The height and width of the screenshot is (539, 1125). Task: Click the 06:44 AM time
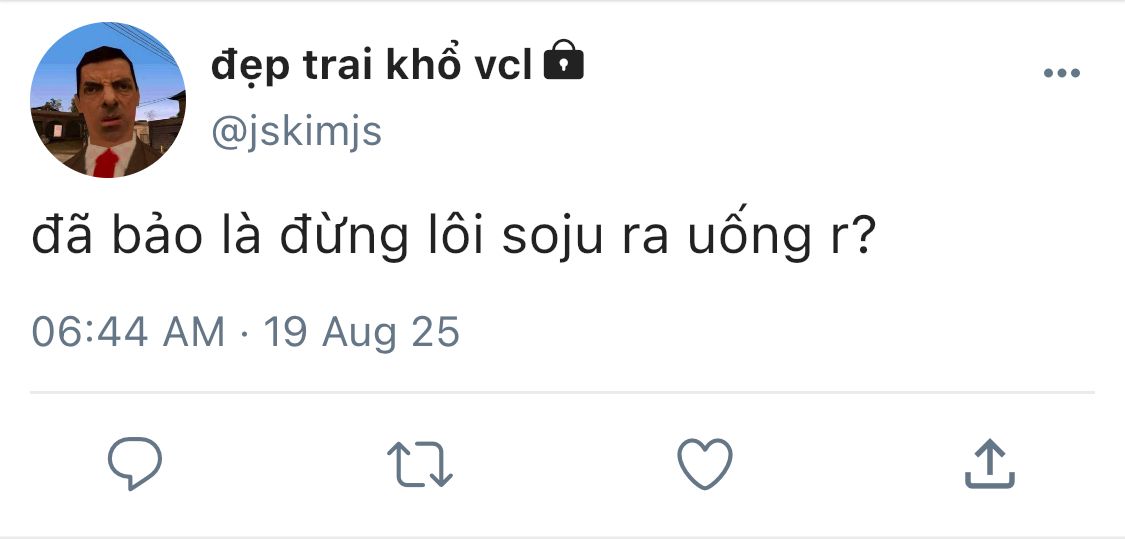pyautogui.click(x=128, y=331)
